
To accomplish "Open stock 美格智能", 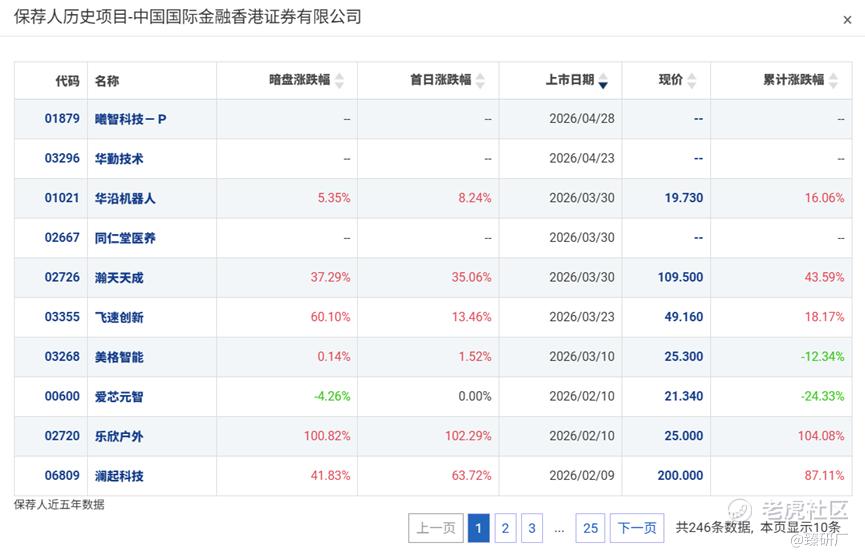I will pyautogui.click(x=119, y=357).
